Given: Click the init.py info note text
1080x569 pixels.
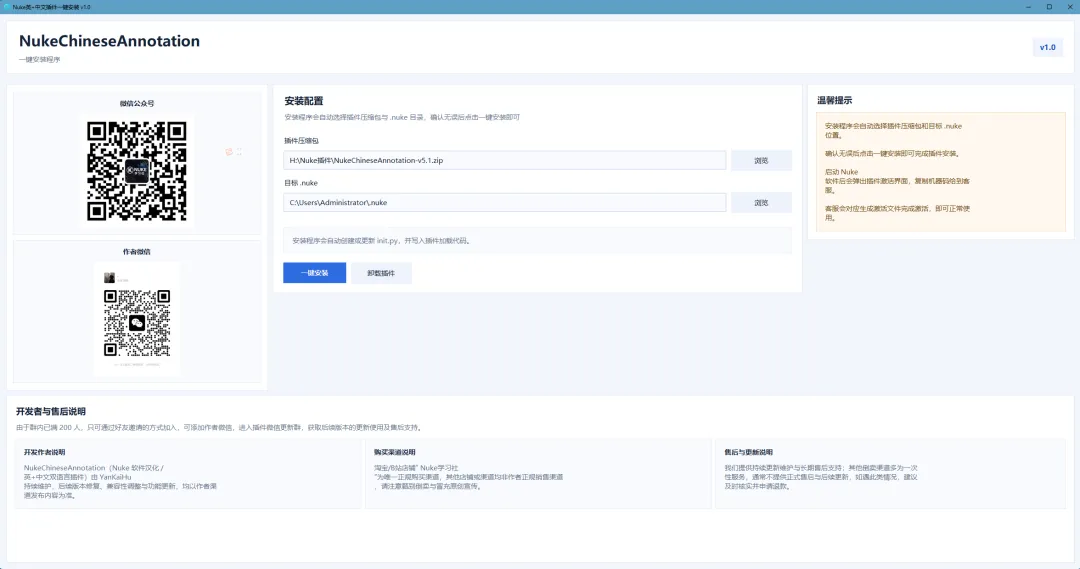Looking at the screenshot, I should 382,241.
